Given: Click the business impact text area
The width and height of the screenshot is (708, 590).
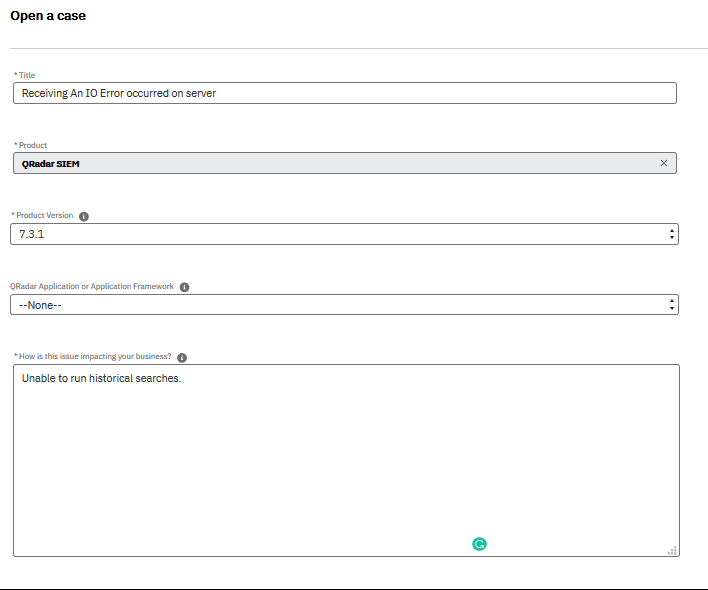Looking at the screenshot, I should (346, 460).
